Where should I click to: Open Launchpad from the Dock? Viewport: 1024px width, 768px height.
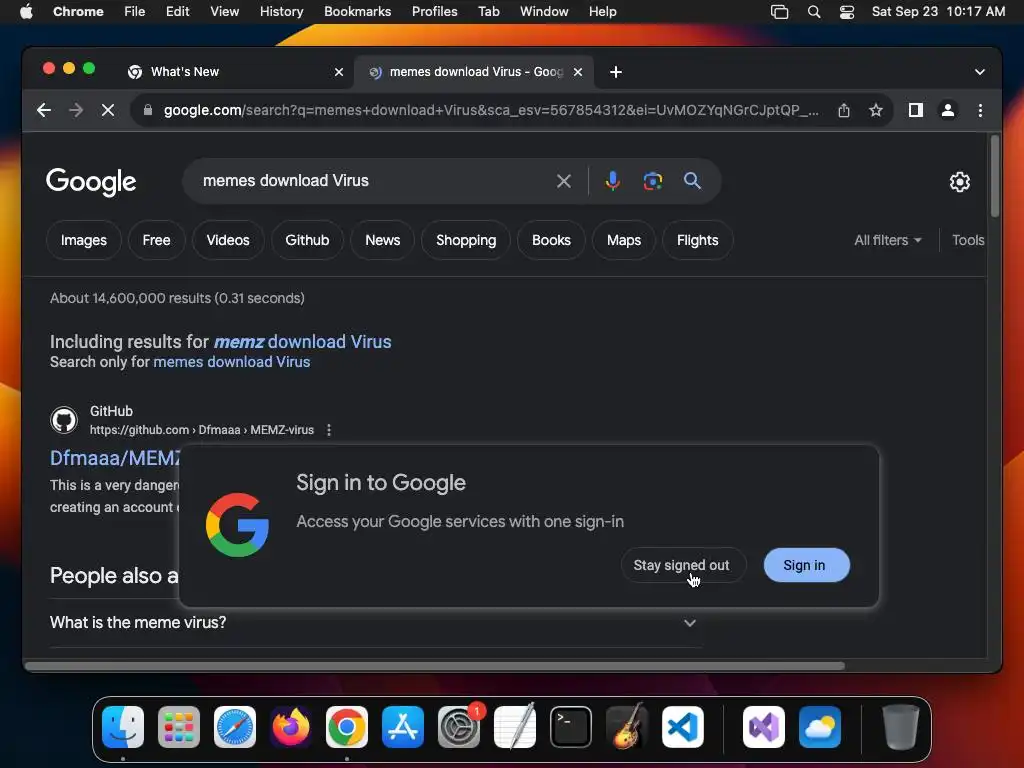pyautogui.click(x=178, y=727)
